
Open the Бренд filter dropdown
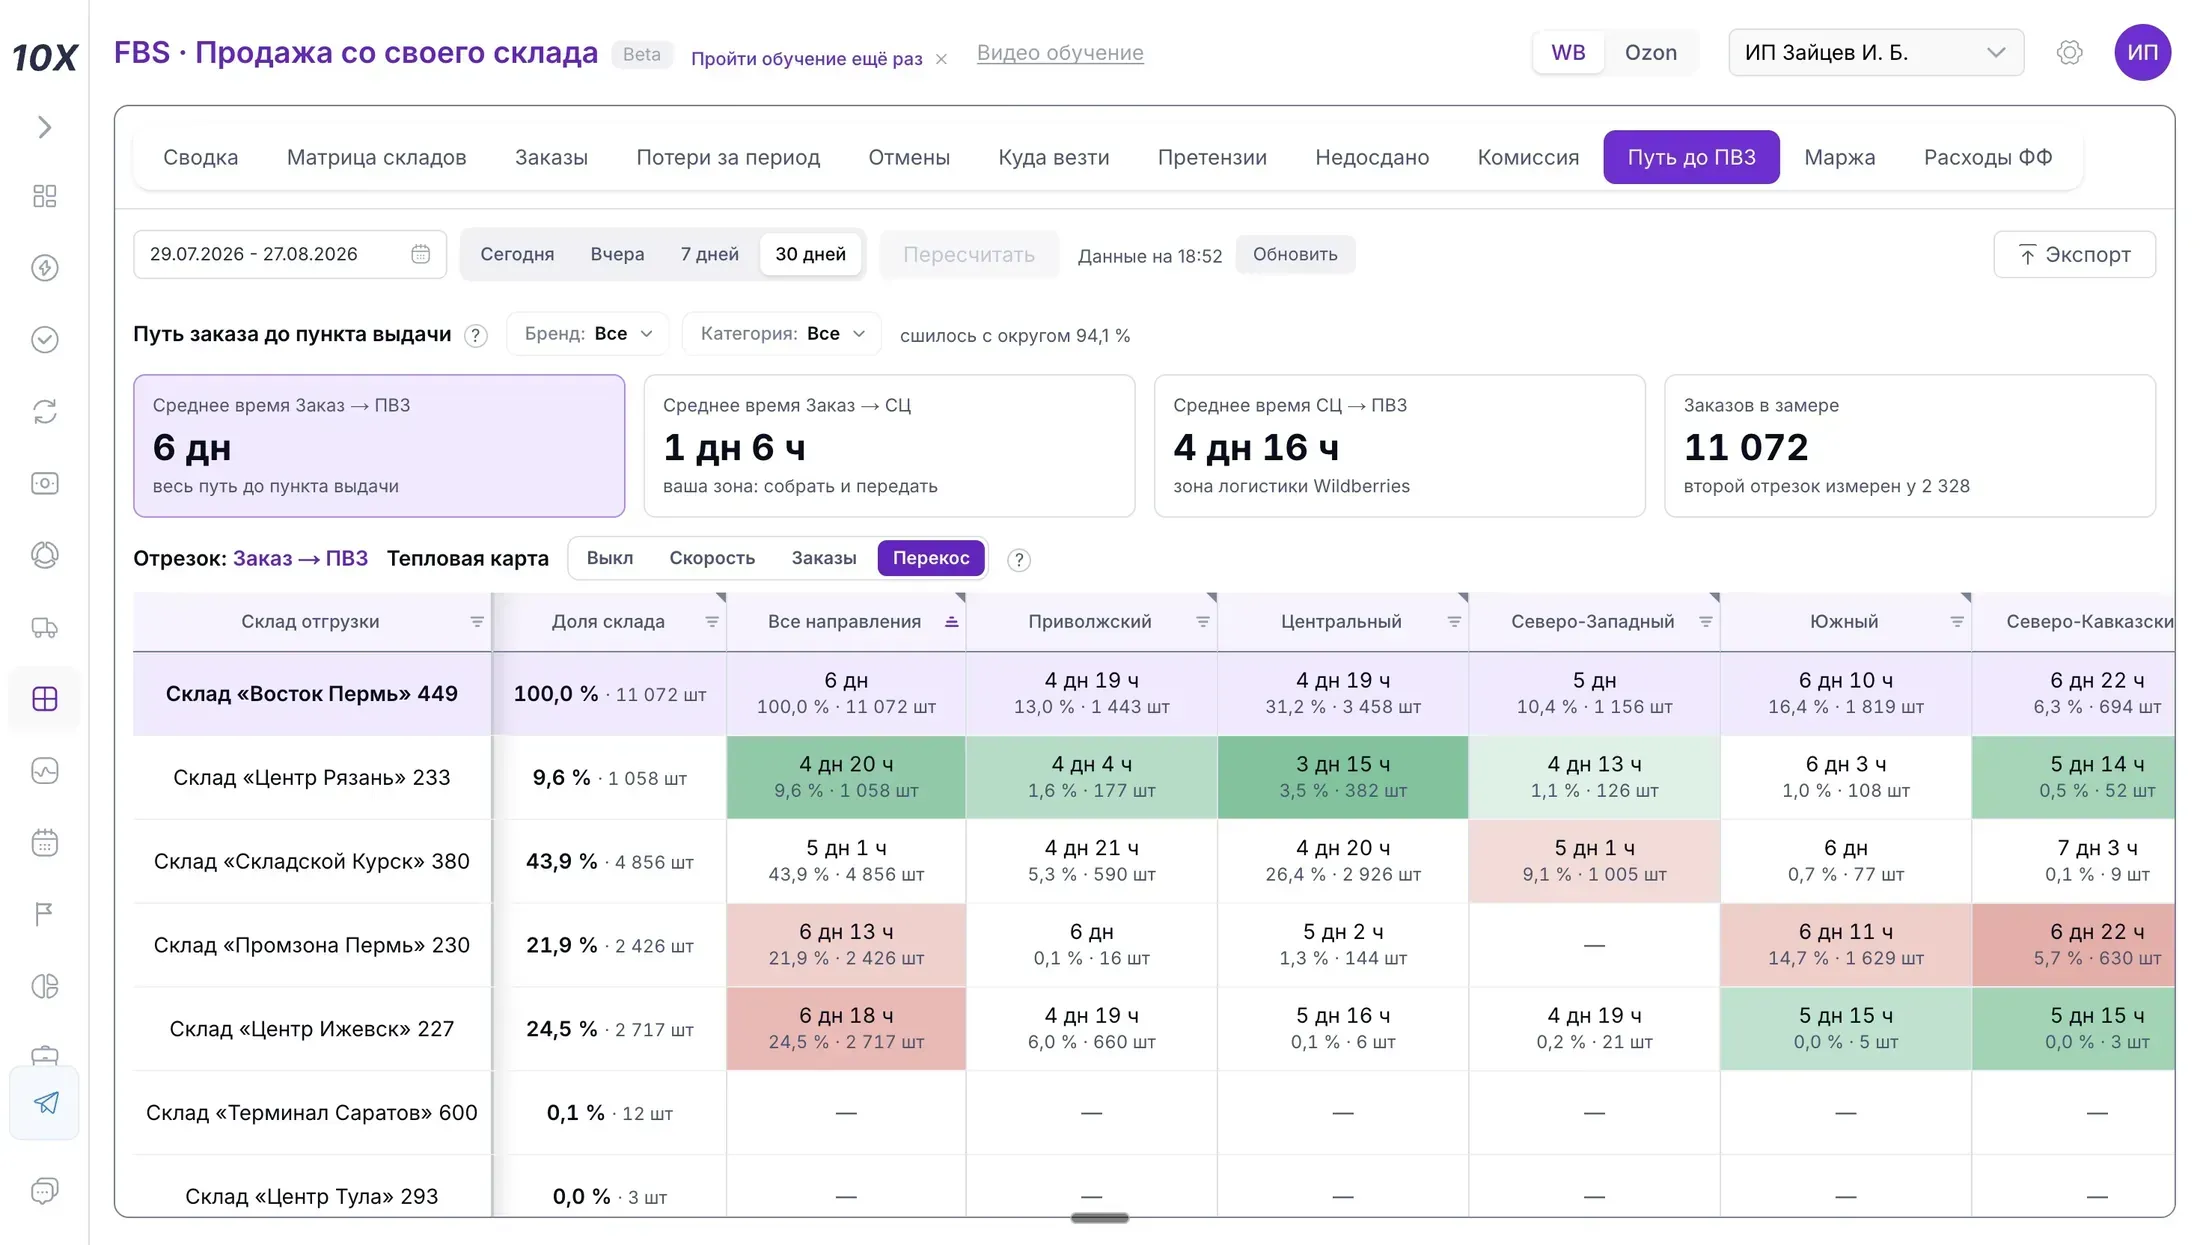click(x=588, y=334)
